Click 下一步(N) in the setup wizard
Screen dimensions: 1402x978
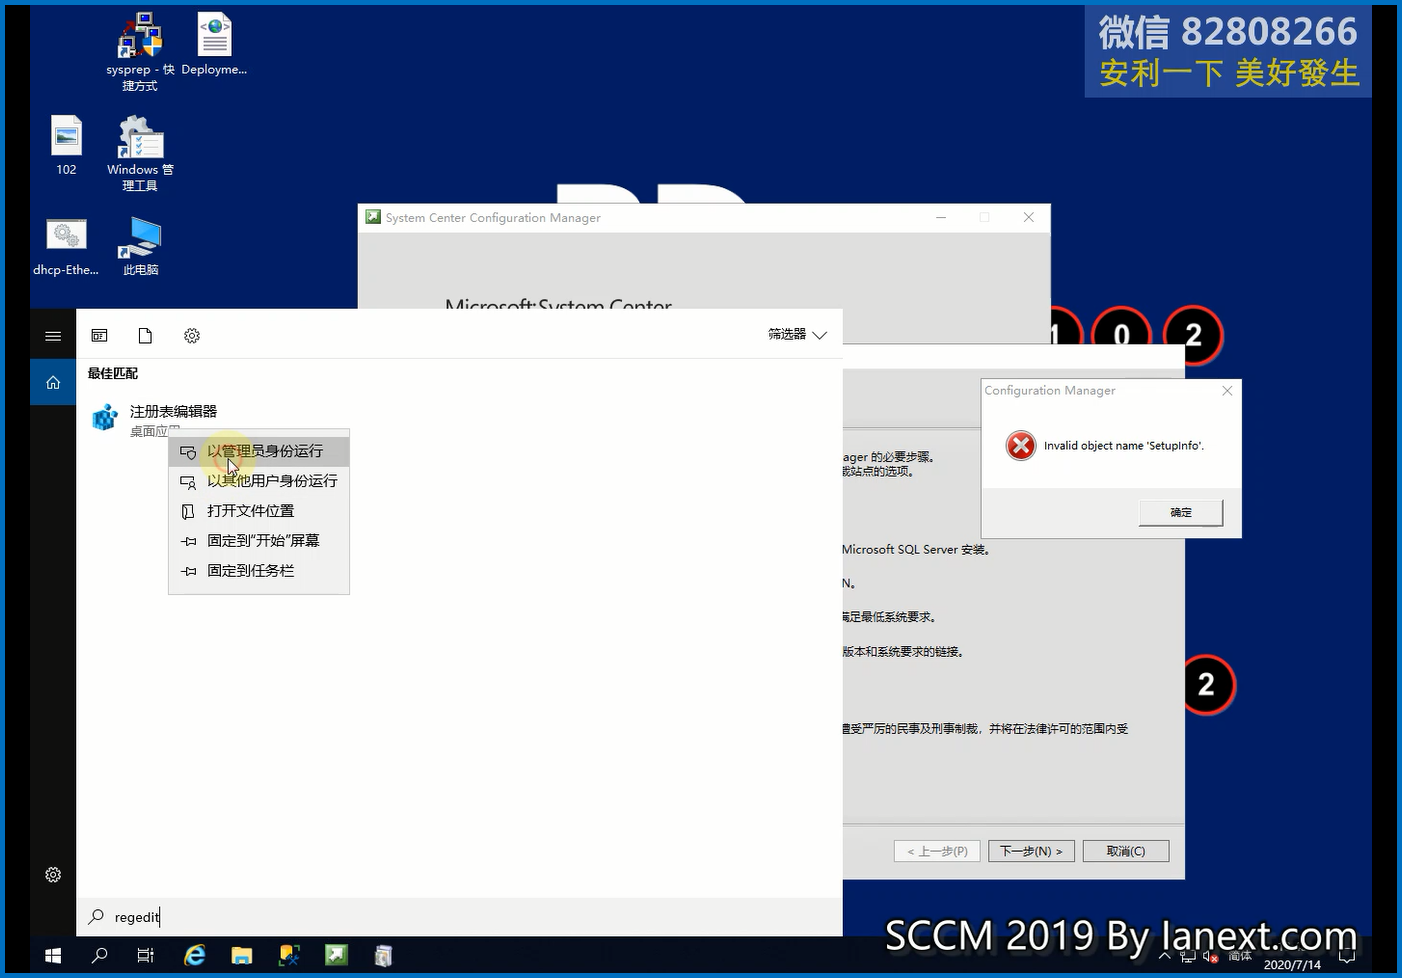point(1032,851)
